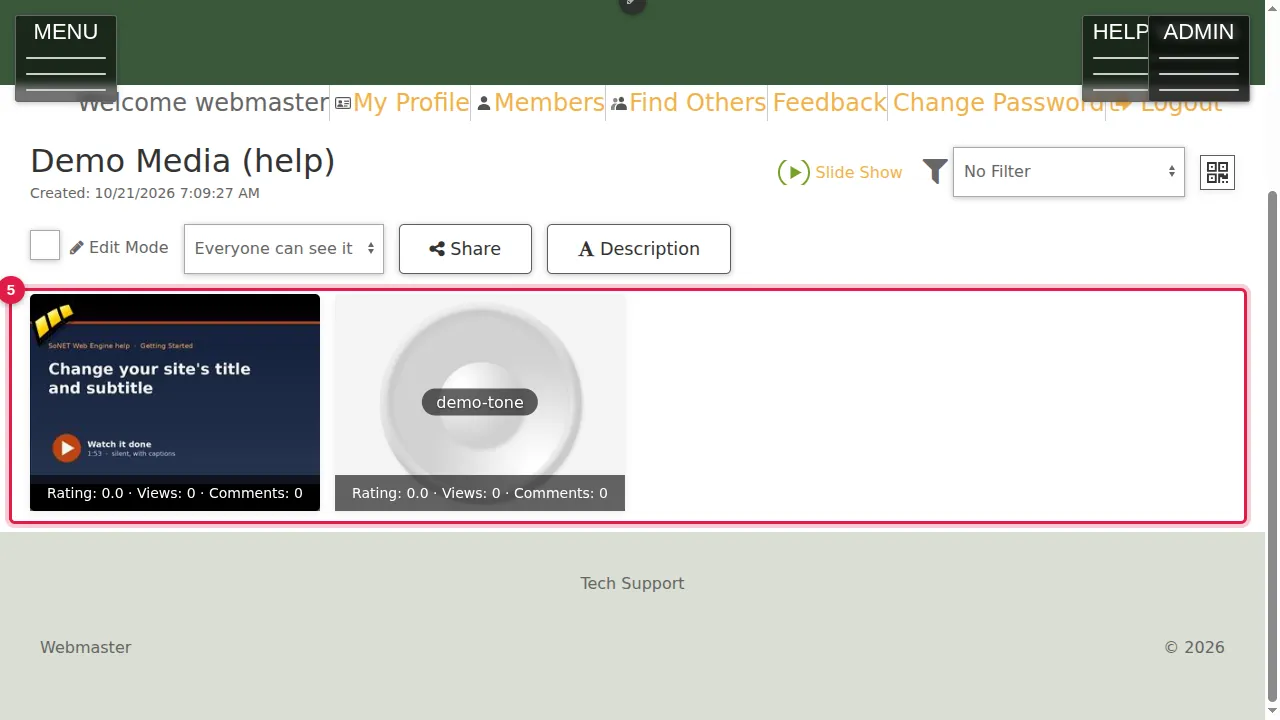Screen dimensions: 1280x720
Task: Start the Slide Show
Action: [840, 172]
